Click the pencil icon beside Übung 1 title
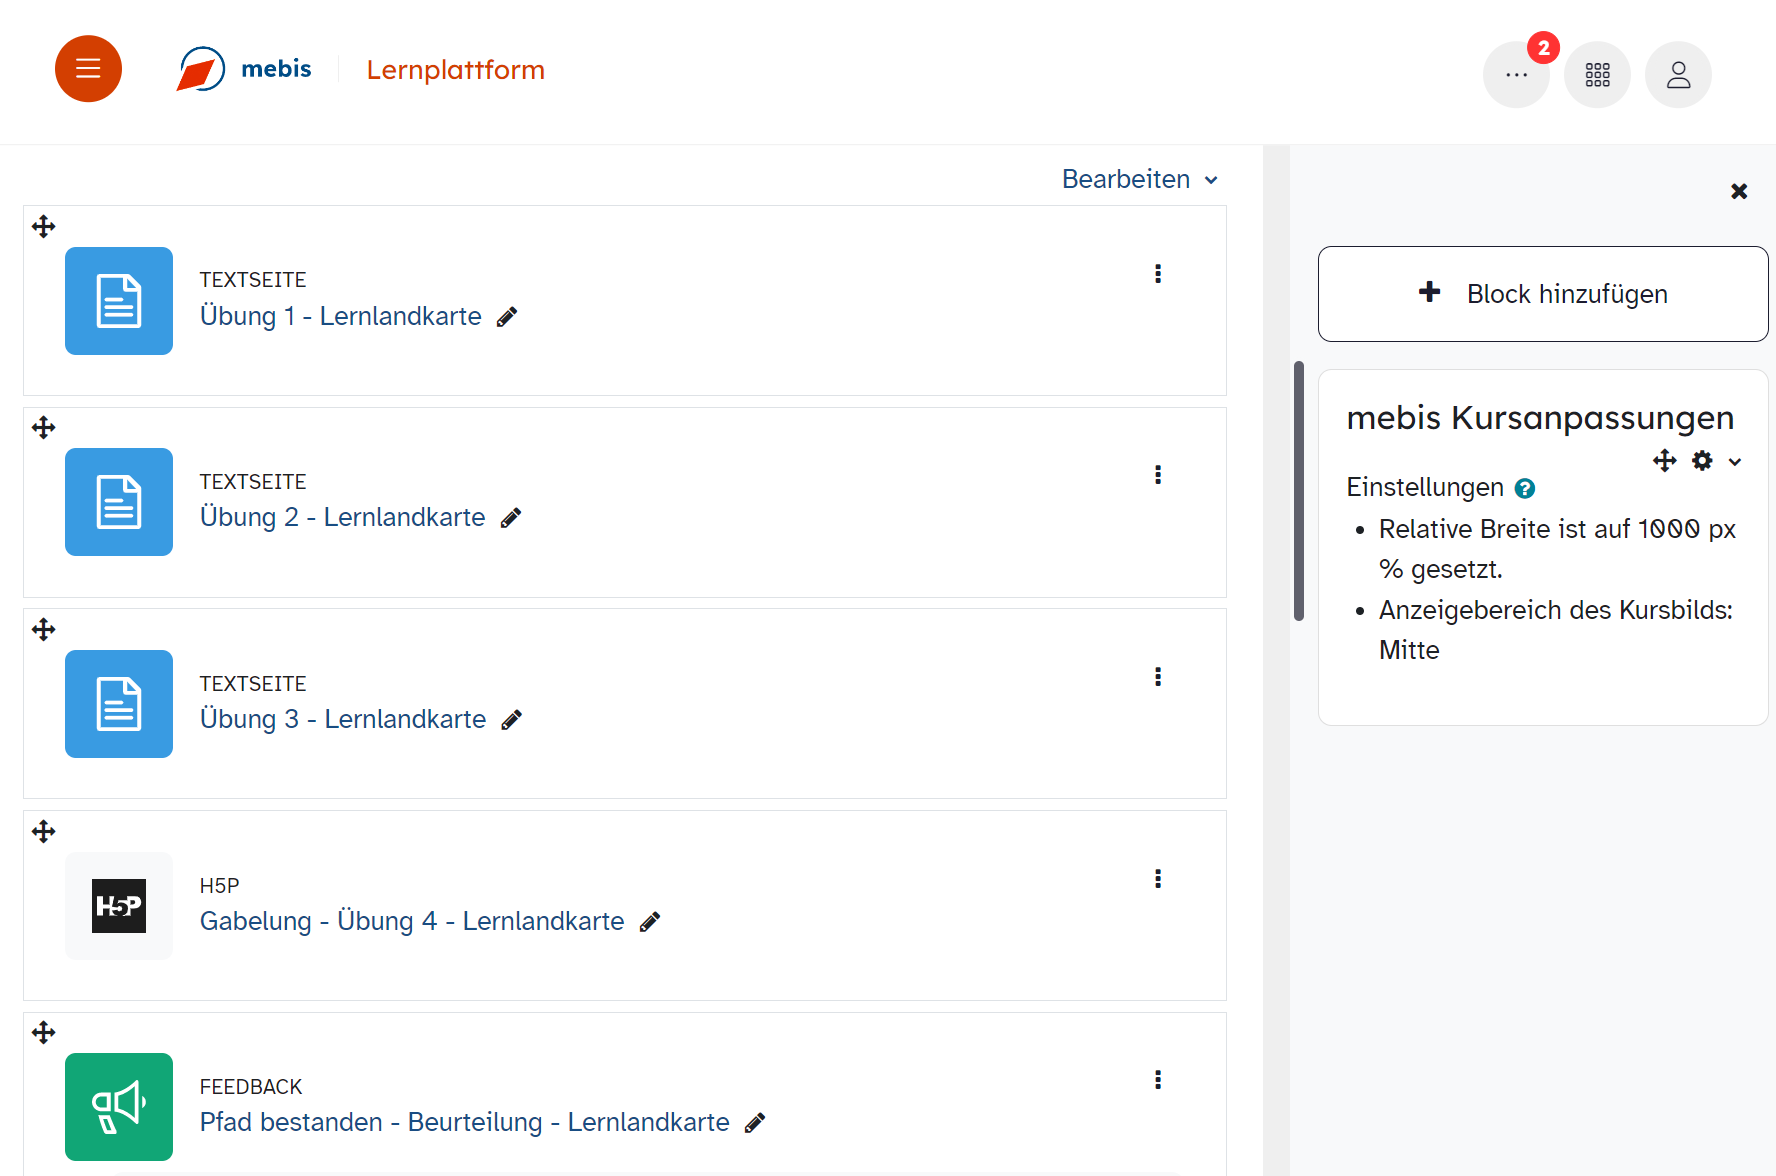The width and height of the screenshot is (1776, 1176). click(507, 317)
